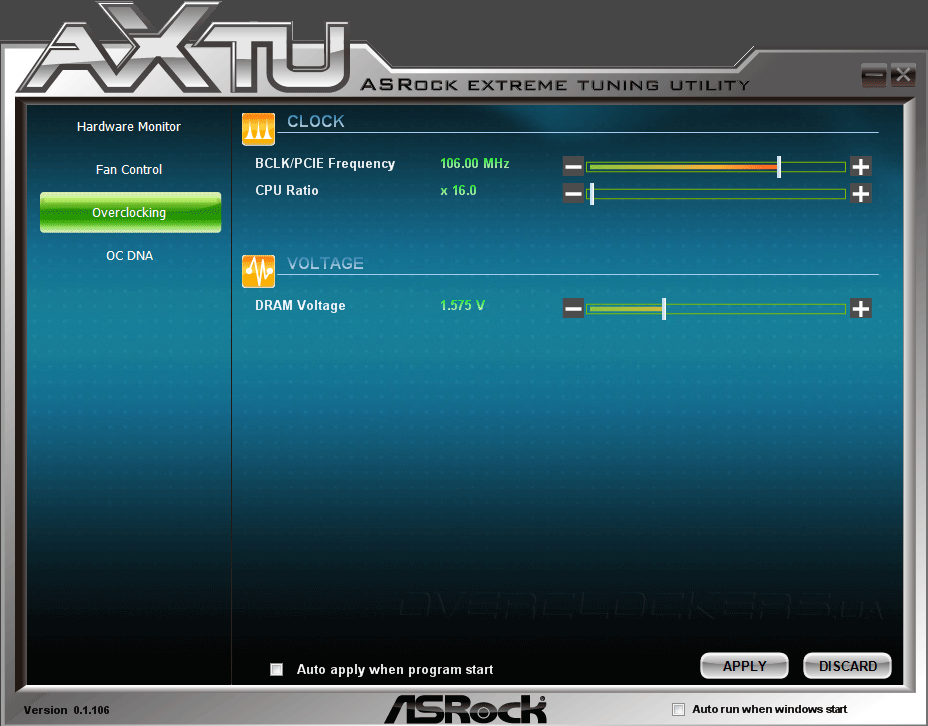Click the CPU Ratio slider handle
The image size is (928, 726).
point(592,194)
